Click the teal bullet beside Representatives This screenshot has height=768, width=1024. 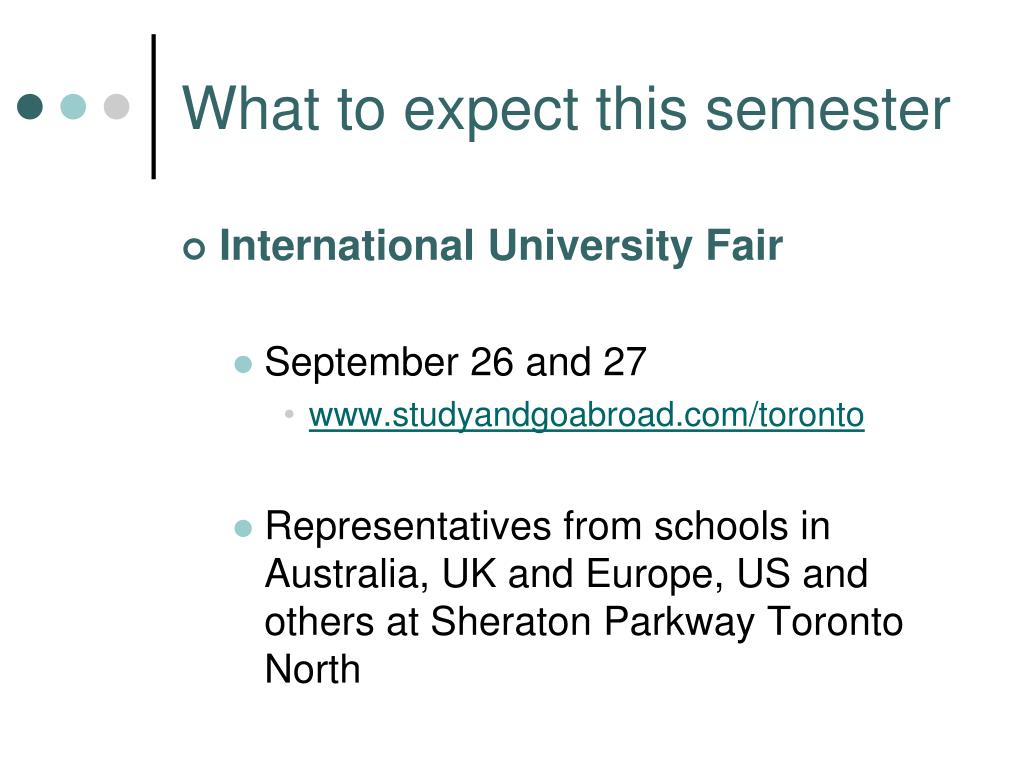click(243, 528)
